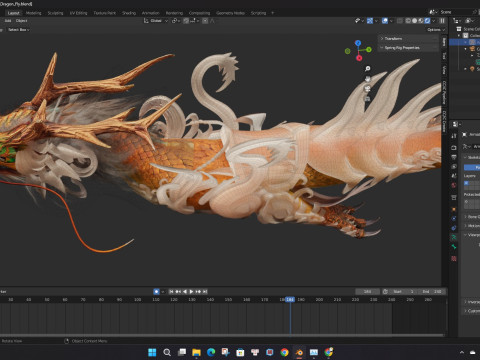Open the Options dropdown in viewport
Screen dimensions: 480x360
(436, 30)
